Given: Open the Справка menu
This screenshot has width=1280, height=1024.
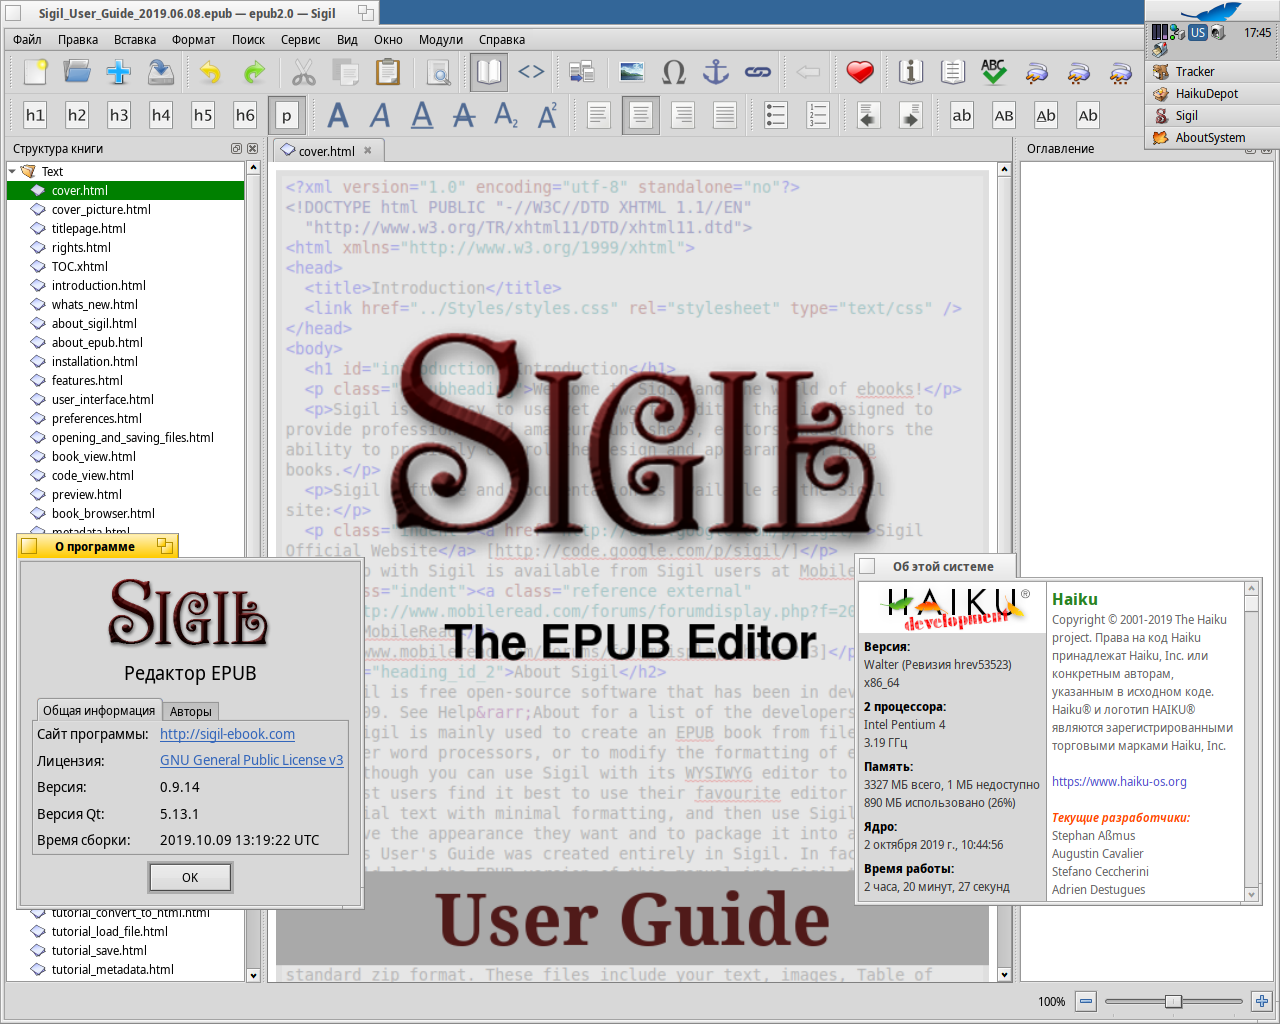Looking at the screenshot, I should point(502,40).
